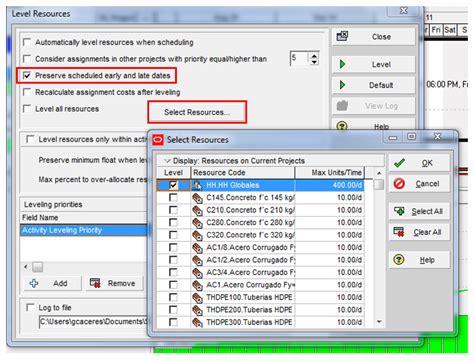Click Cancel in Select Resources dialog
The width and height of the screenshot is (474, 360).
tap(419, 184)
